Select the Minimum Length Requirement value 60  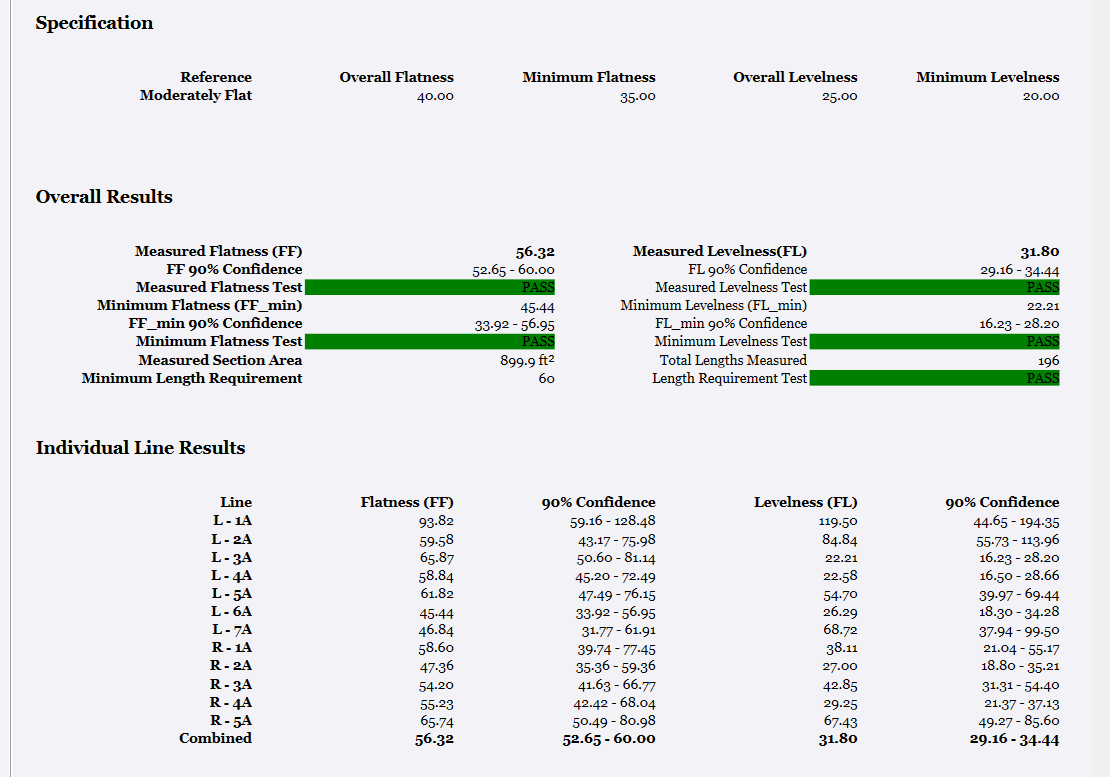[546, 378]
